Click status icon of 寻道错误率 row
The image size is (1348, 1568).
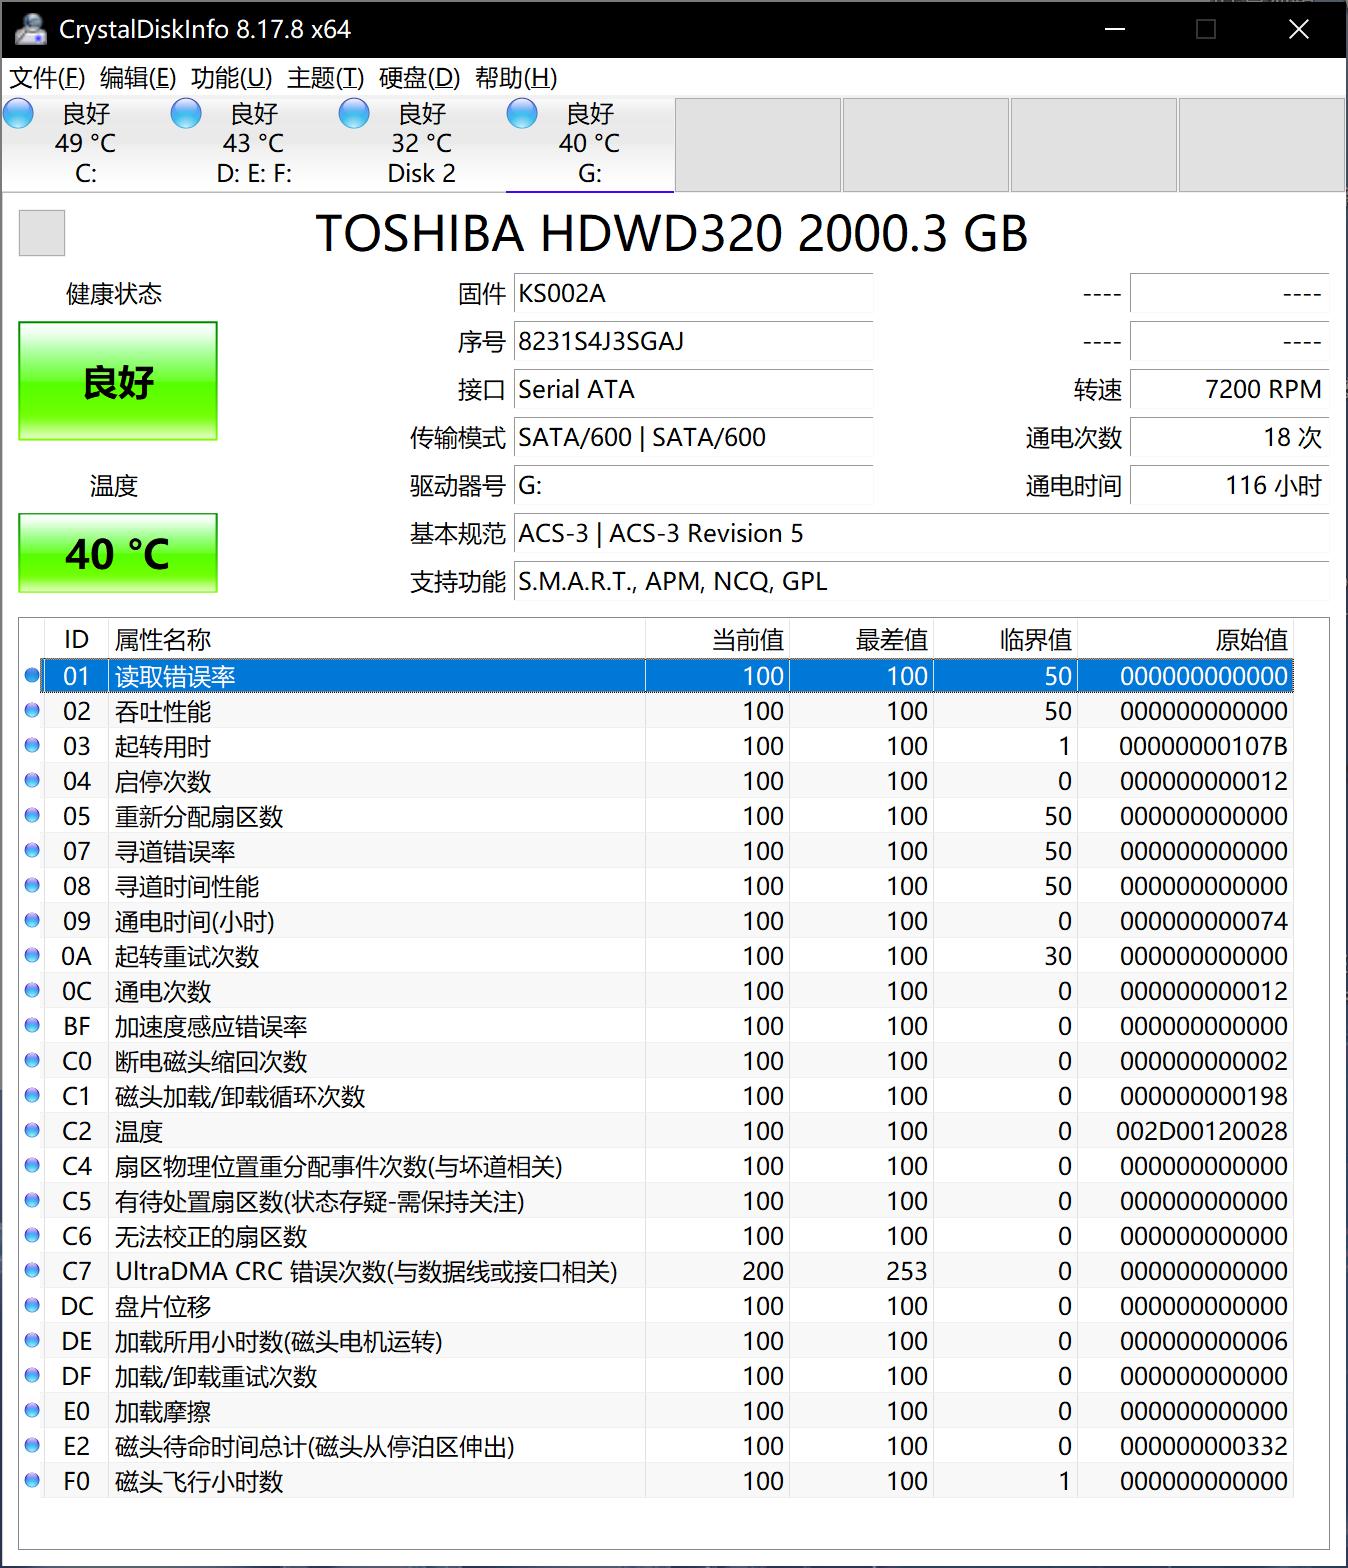pos(32,851)
